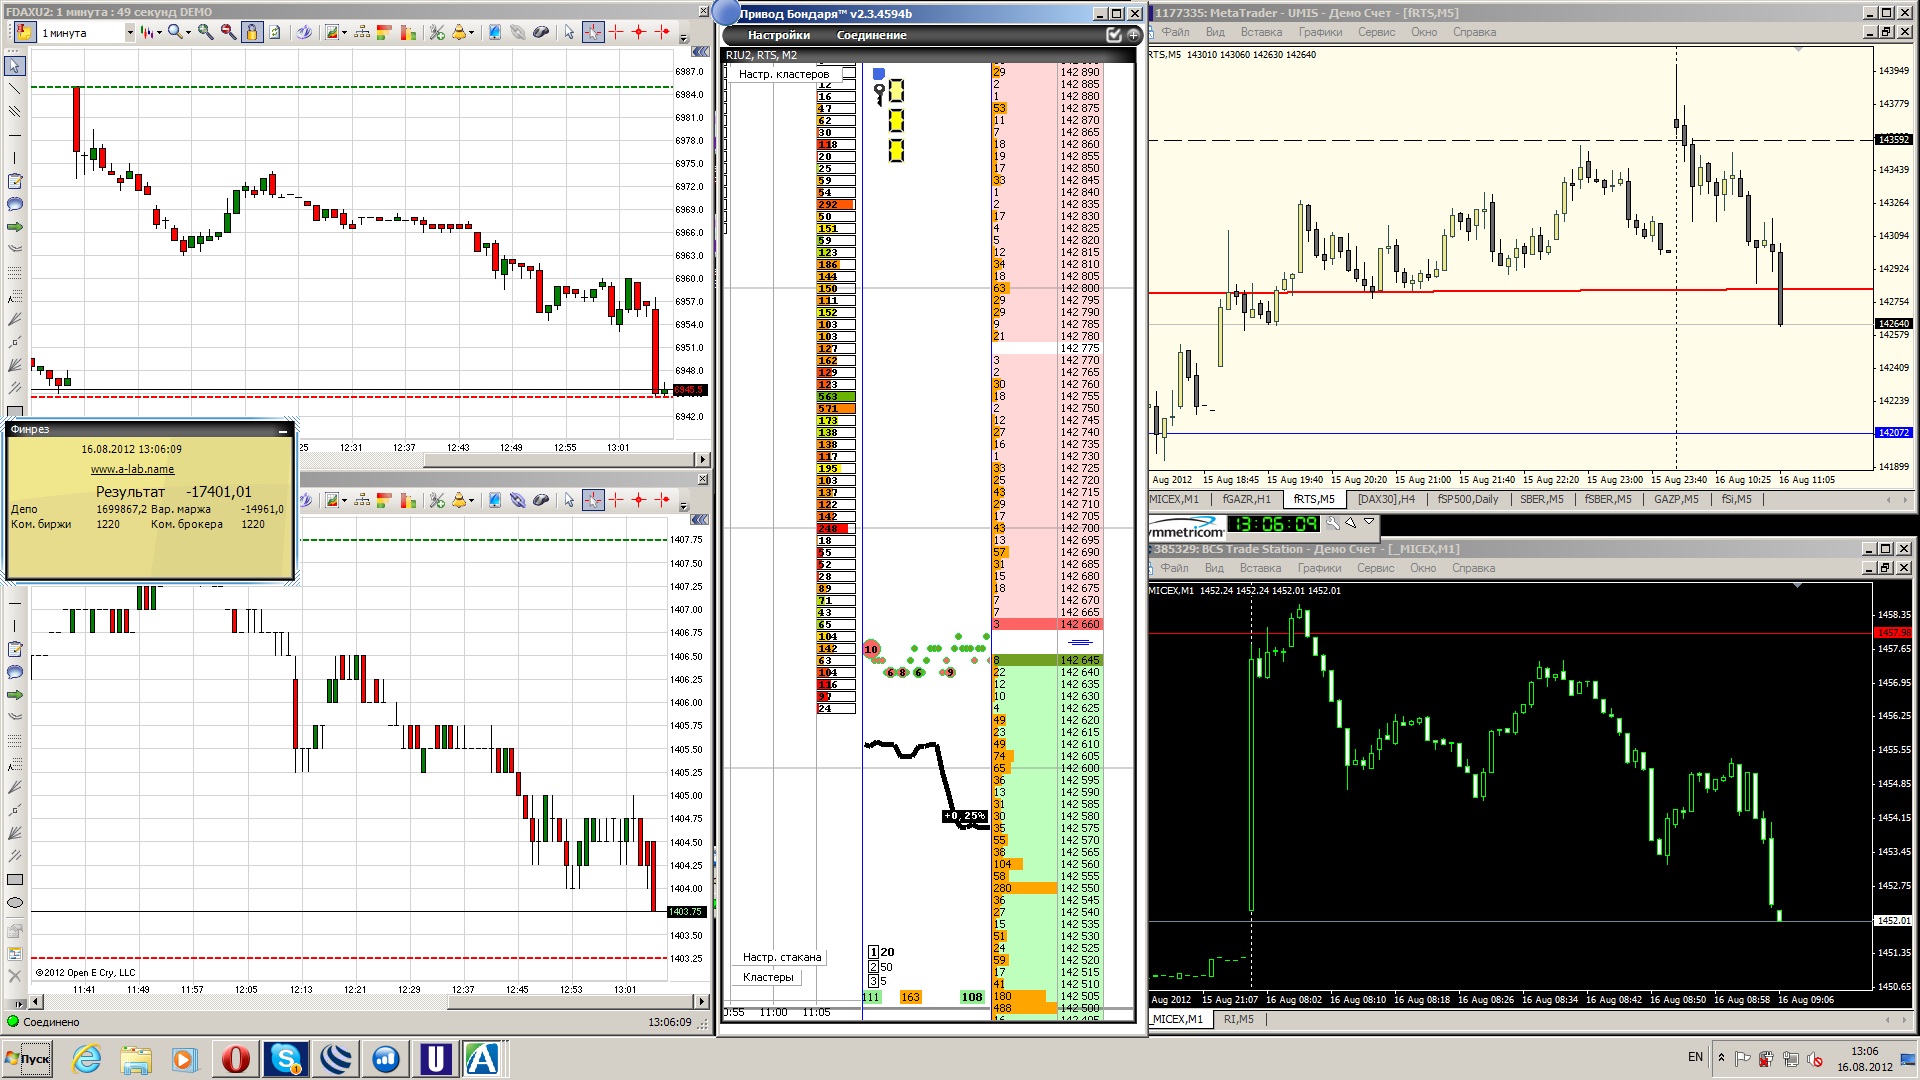The width and height of the screenshot is (1920, 1080).
Task: Click the hierarchy tree icon in top chart toolbar
Action: tap(362, 33)
